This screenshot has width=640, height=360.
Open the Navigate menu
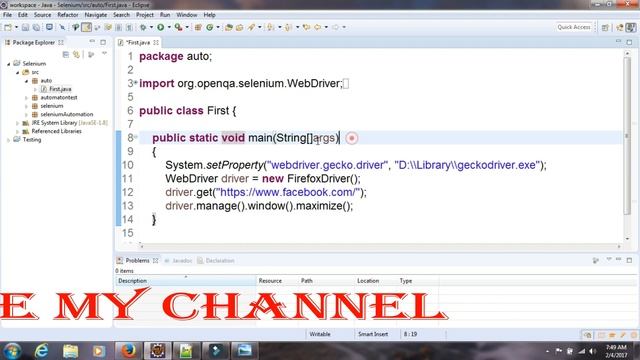(x=96, y=15)
